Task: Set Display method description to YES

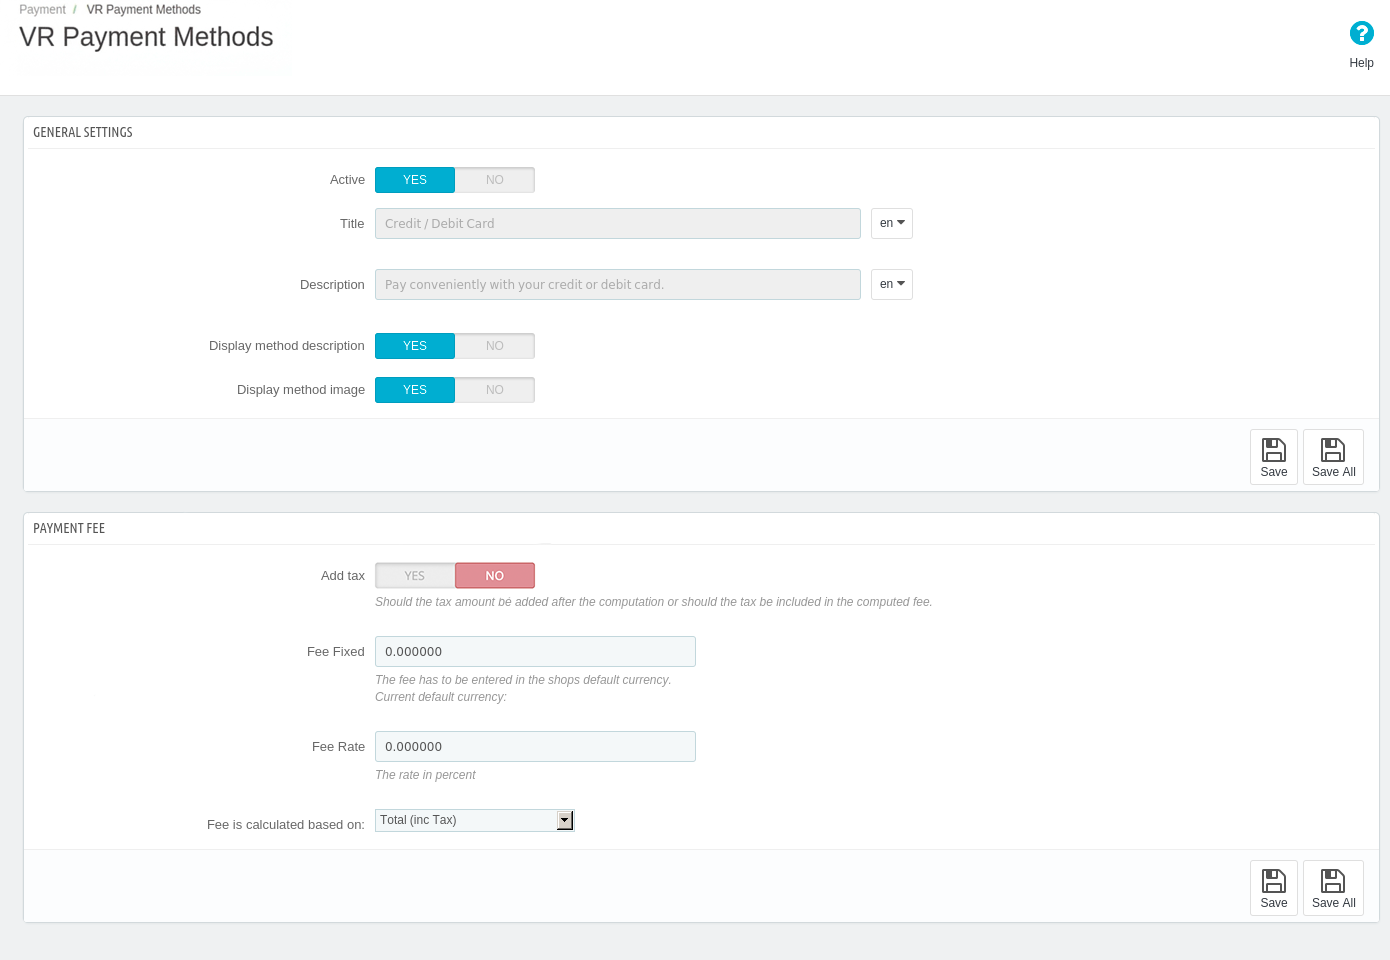Action: [x=415, y=346]
